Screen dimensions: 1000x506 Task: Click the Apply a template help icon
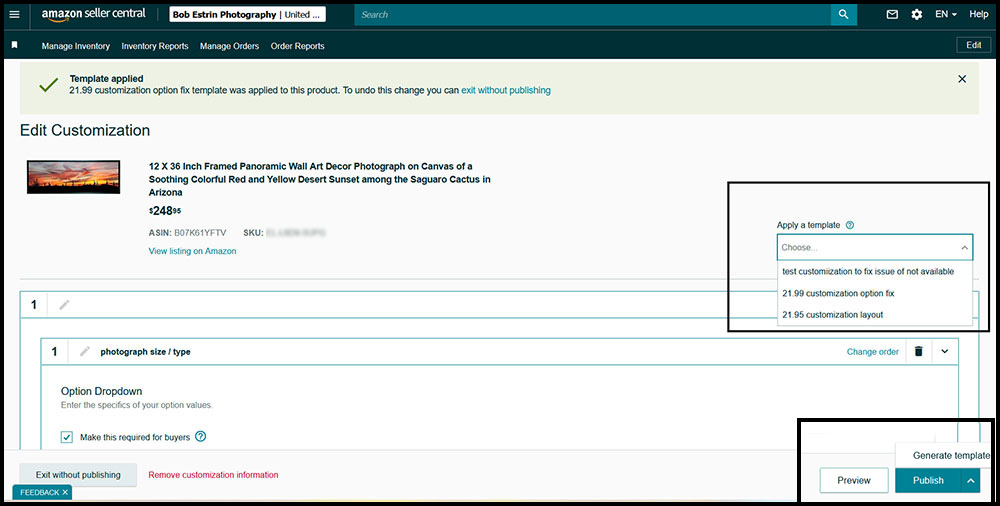(849, 226)
